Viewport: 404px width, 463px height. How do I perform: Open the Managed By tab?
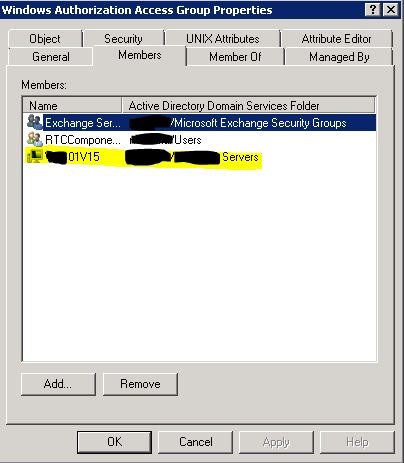coord(339,57)
